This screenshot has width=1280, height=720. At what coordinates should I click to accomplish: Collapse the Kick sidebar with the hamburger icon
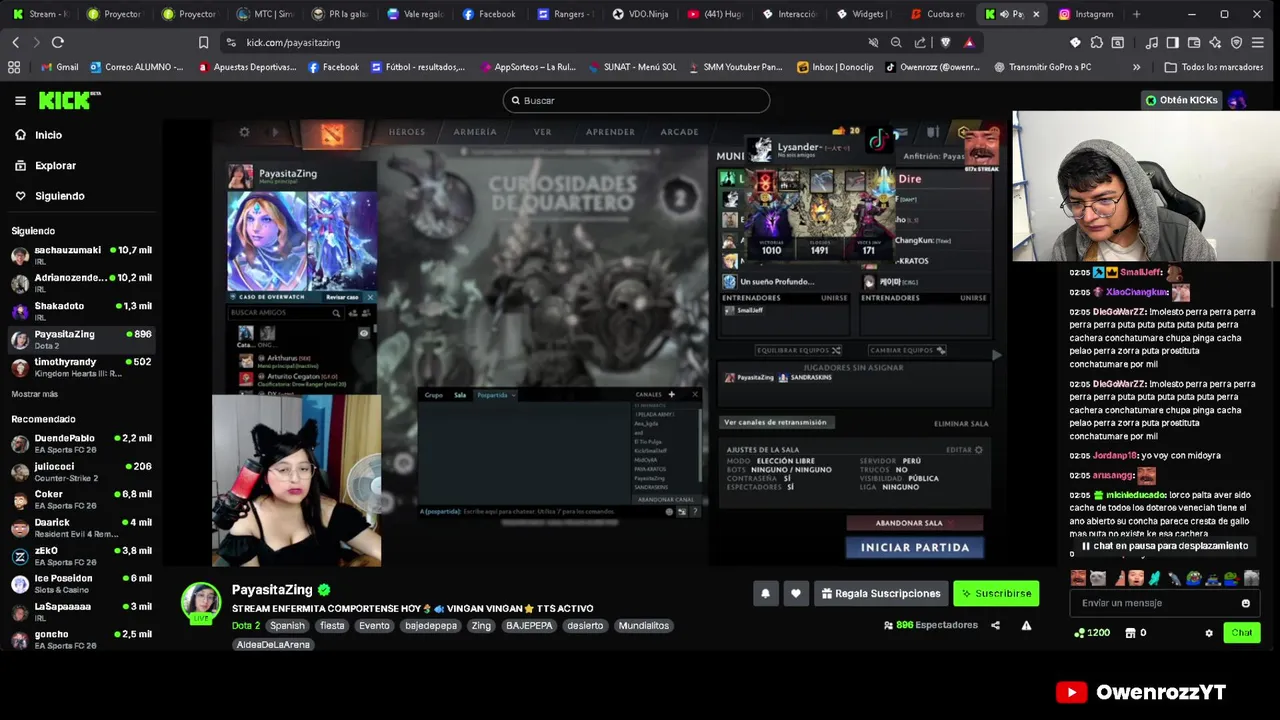(20, 100)
